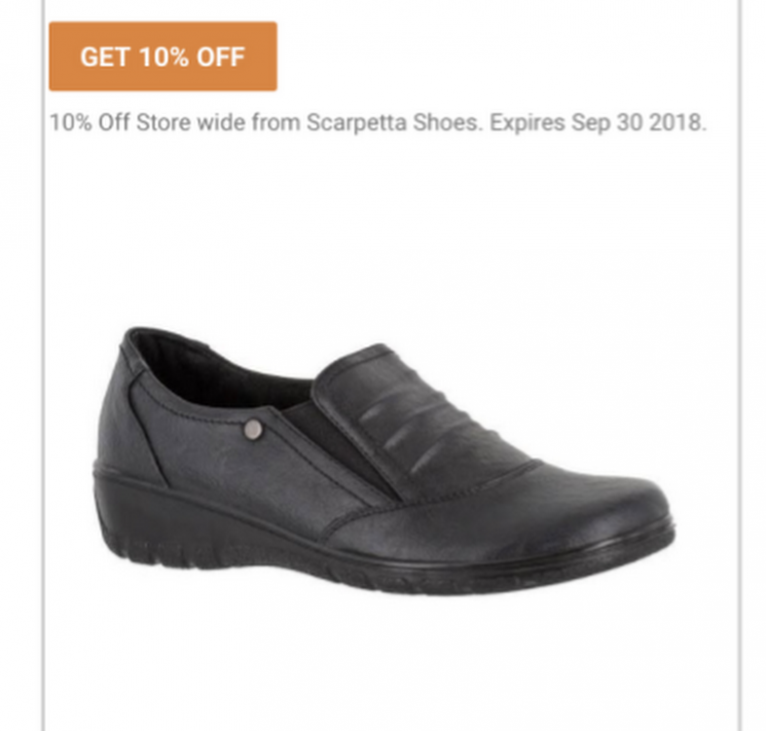The height and width of the screenshot is (731, 766).
Task: Click the silver metal stud on the shoe
Action: [253, 429]
